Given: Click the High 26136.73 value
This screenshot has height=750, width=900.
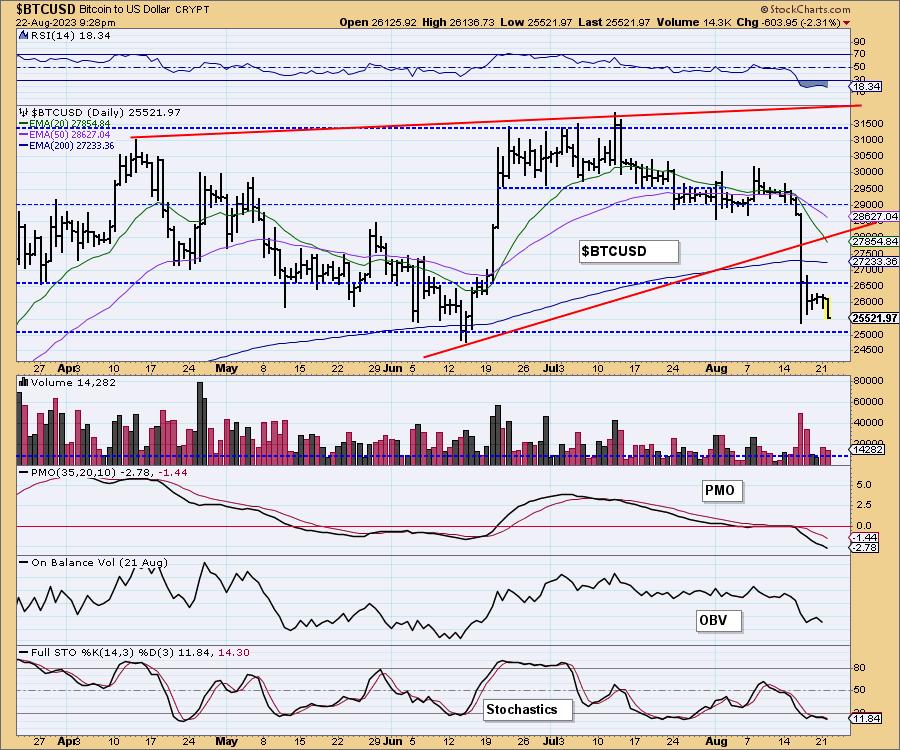Looking at the screenshot, I should click(x=458, y=22).
